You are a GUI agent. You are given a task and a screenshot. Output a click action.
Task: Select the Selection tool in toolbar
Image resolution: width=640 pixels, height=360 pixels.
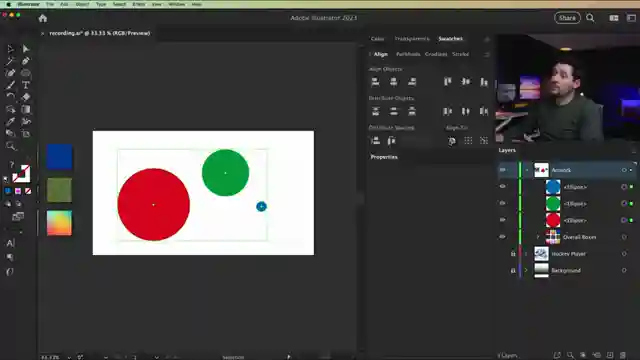point(10,49)
